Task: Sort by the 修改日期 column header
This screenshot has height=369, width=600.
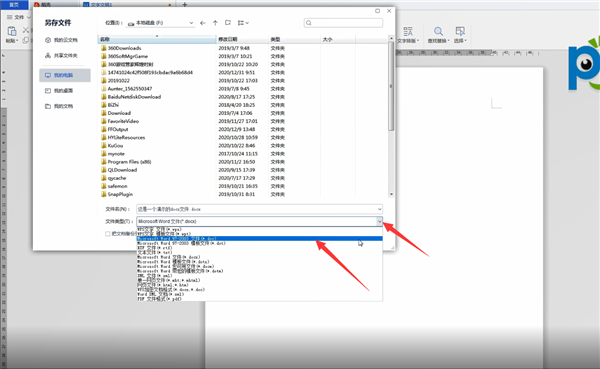Action: [242, 39]
